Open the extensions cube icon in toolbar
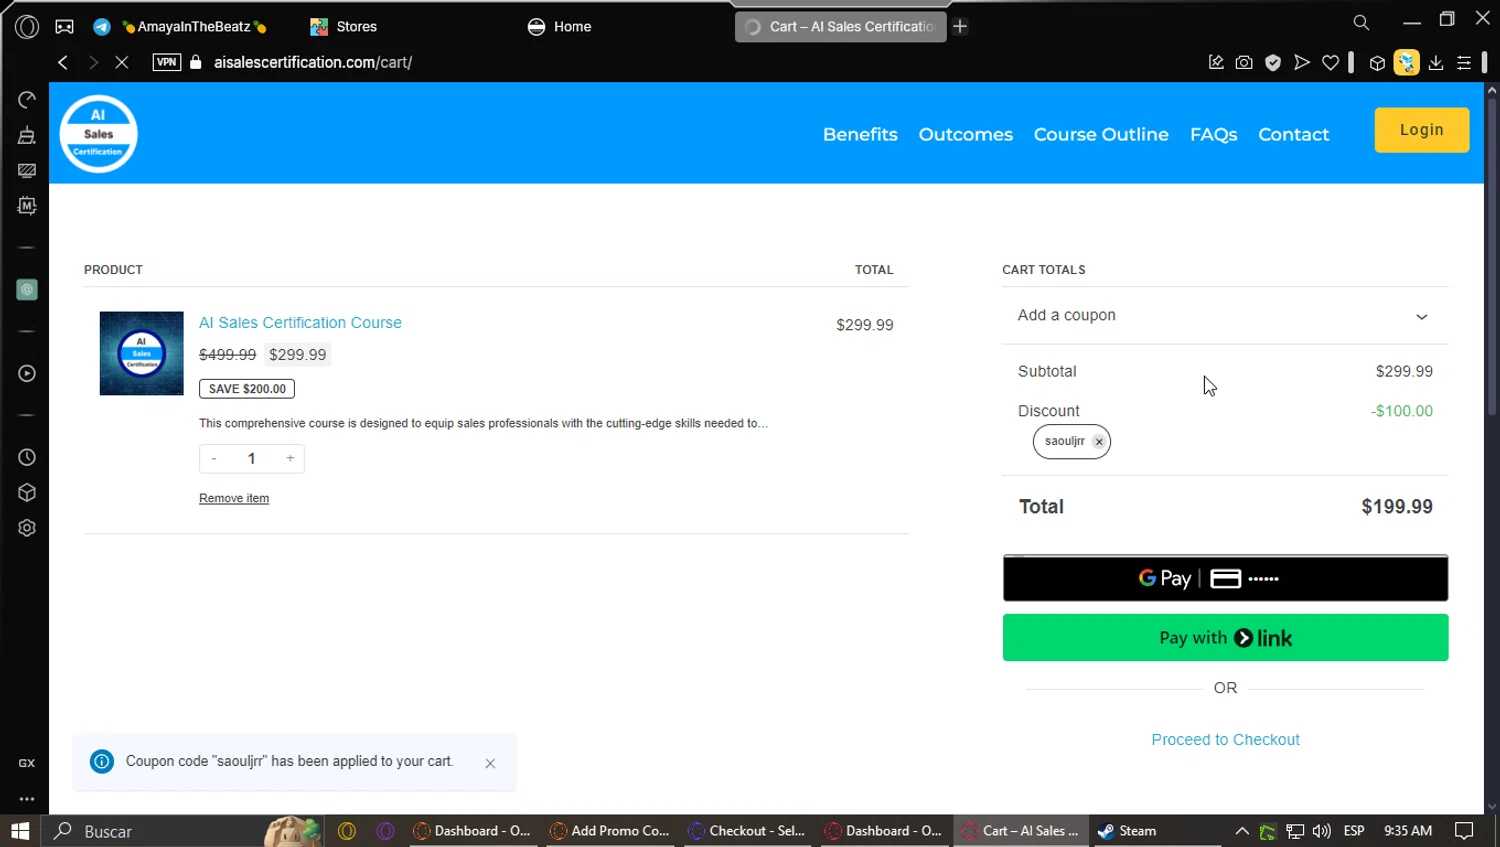This screenshot has width=1500, height=847. pyautogui.click(x=1377, y=63)
